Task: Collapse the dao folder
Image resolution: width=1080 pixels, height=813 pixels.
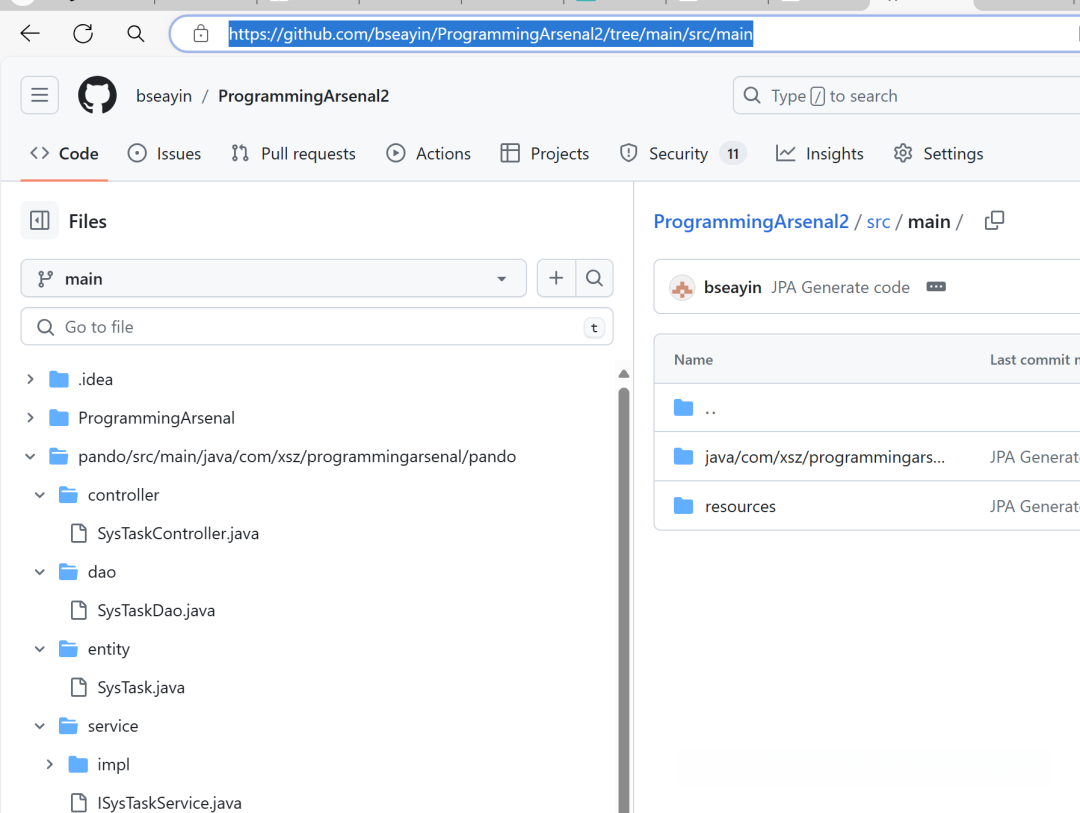Action: (40, 571)
